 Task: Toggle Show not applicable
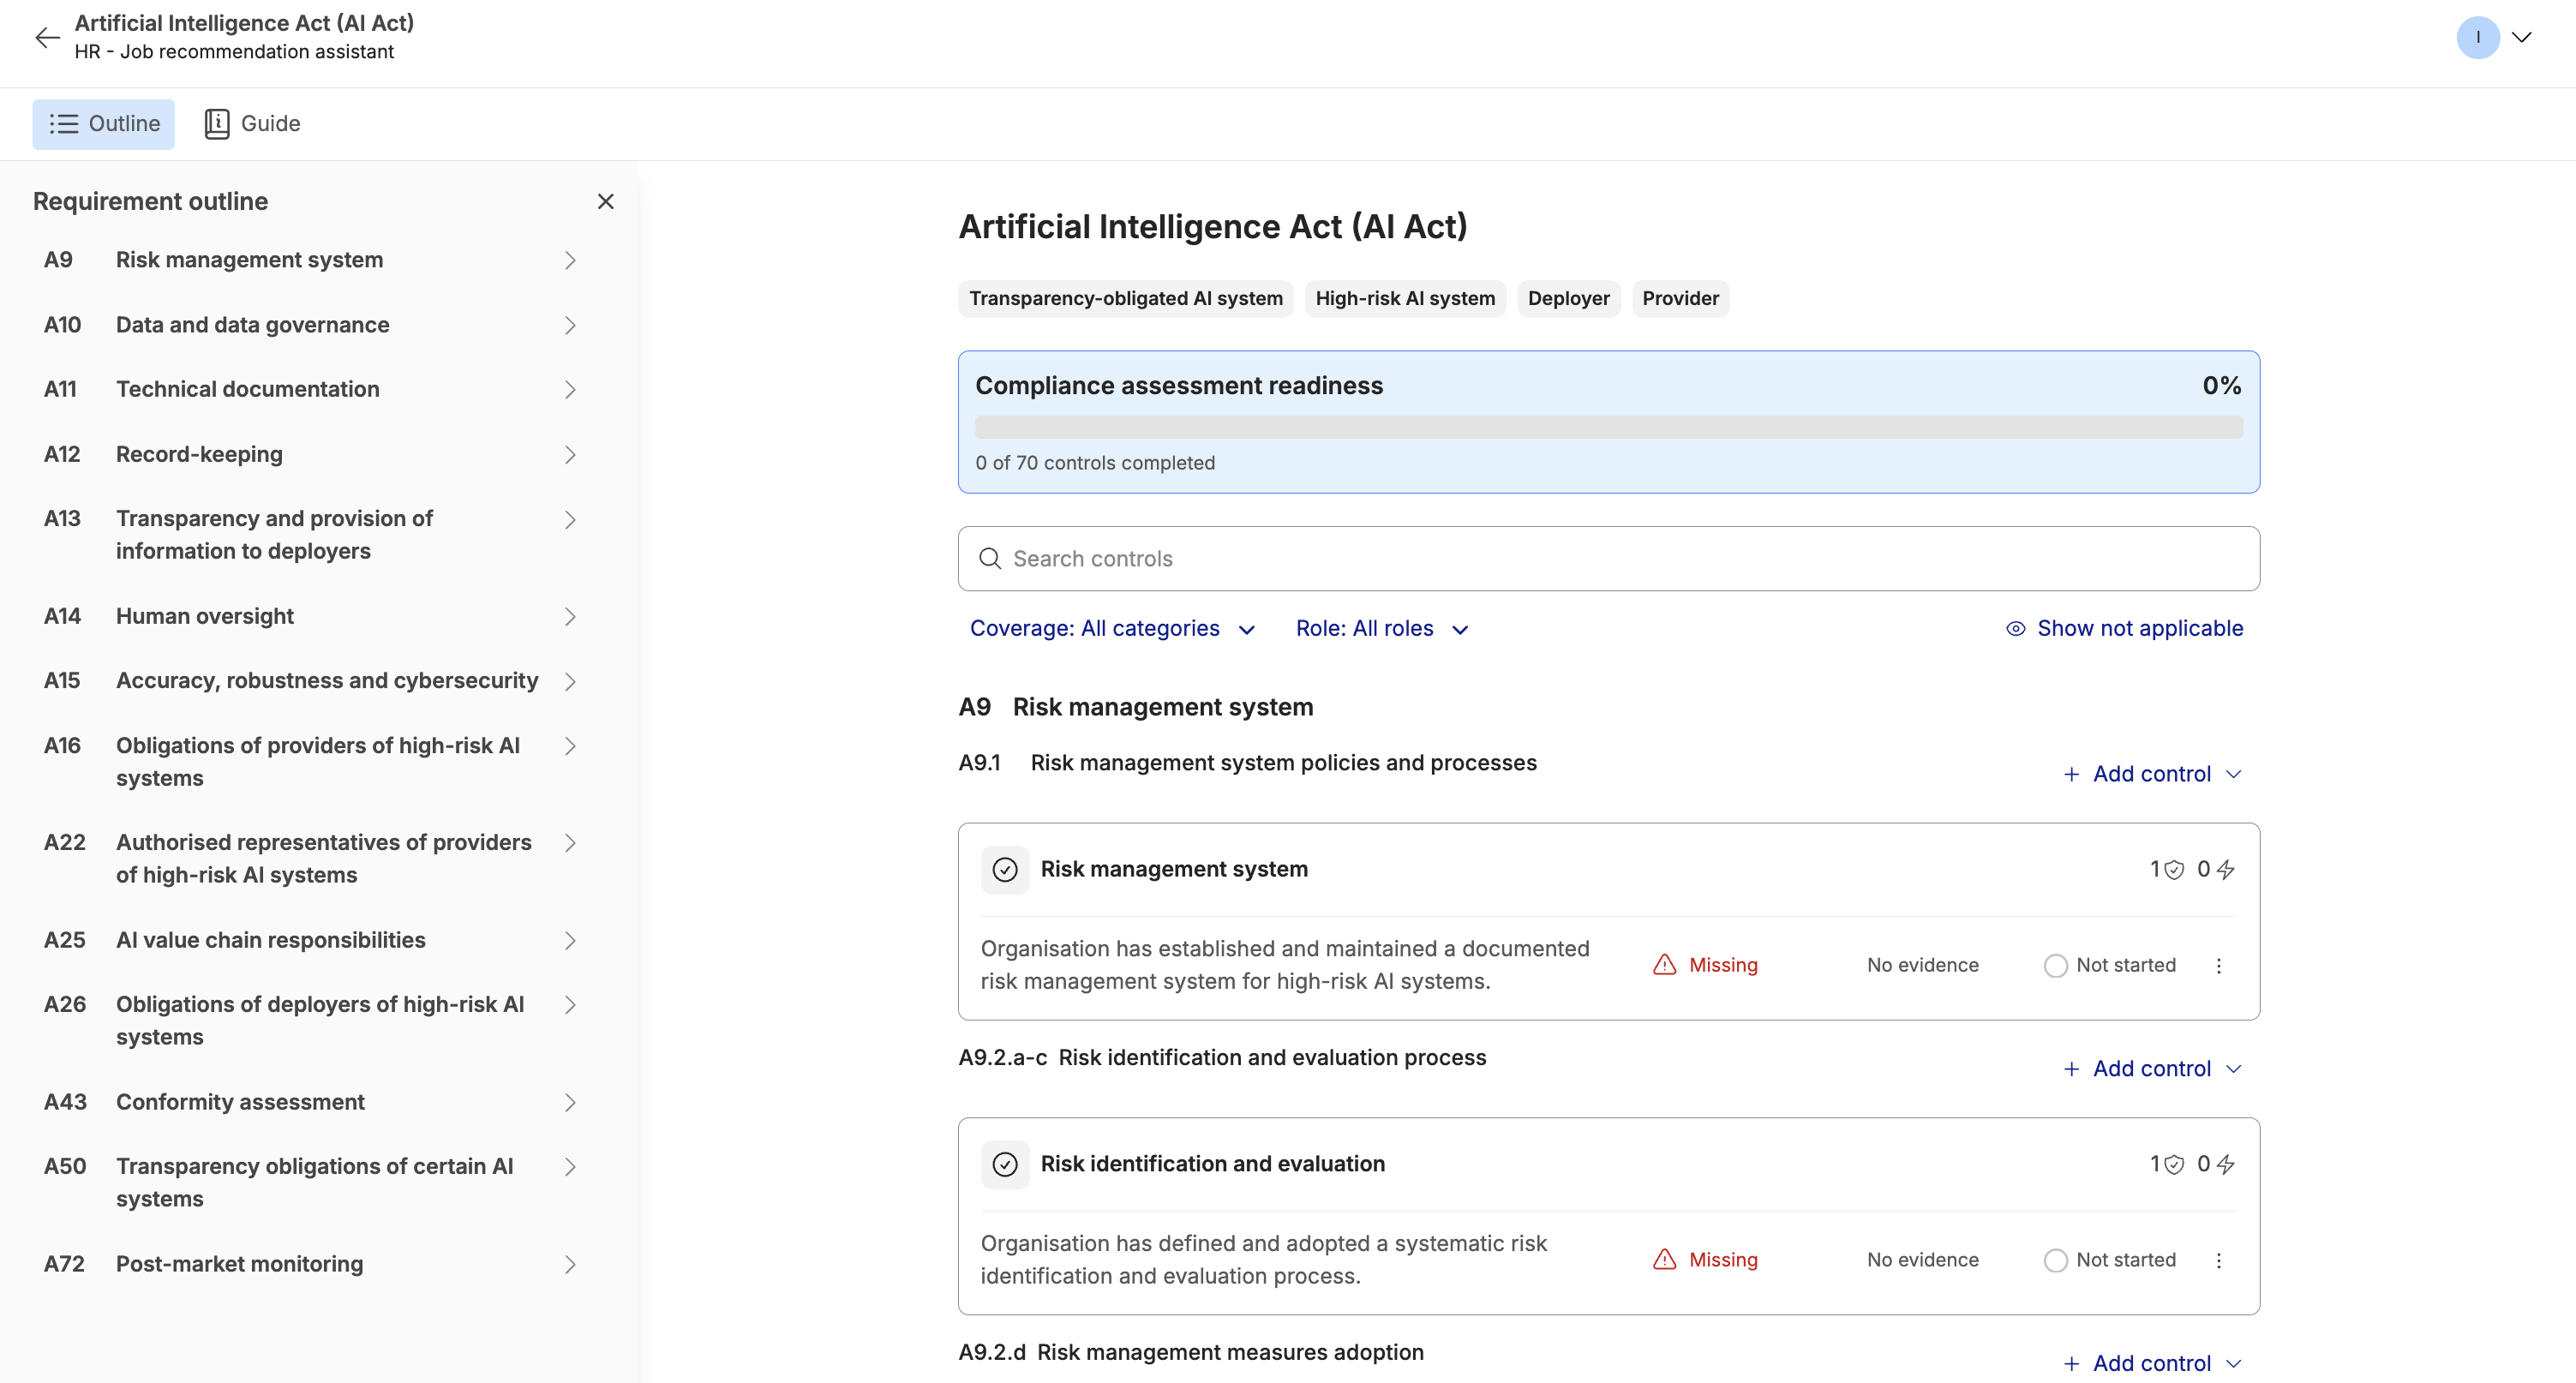(2124, 629)
